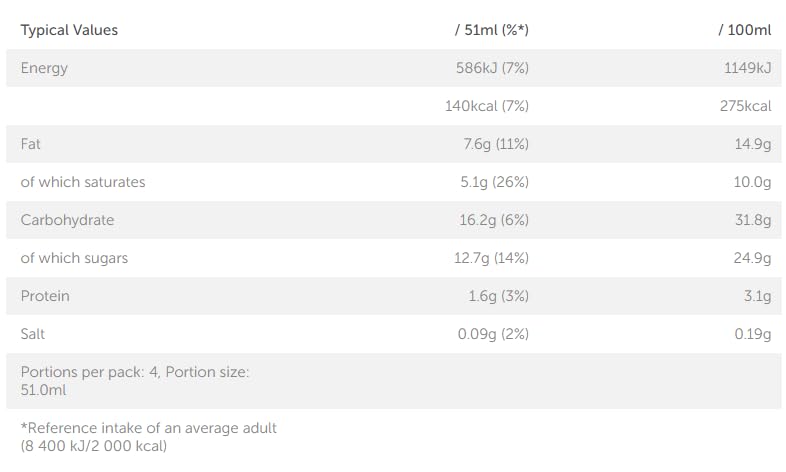Select the 7.6g (11%) fat value
This screenshot has width=786, height=472.
pos(496,144)
